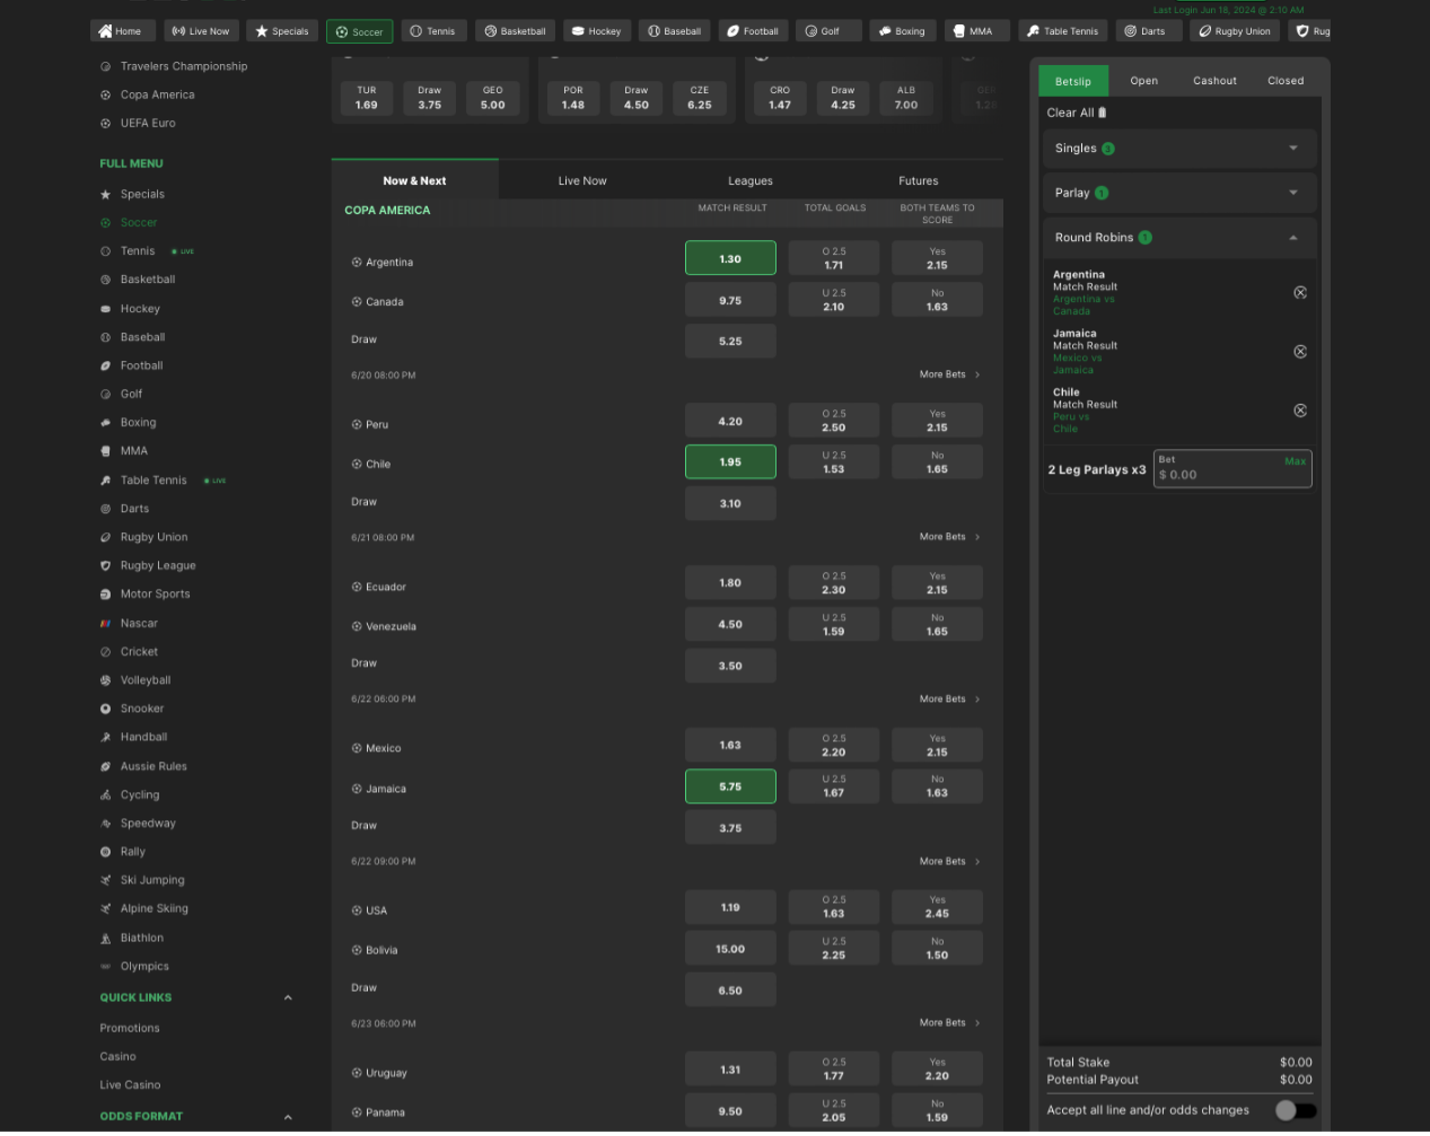Switch to the Futures tab
Screen dimensions: 1430x1136
click(x=918, y=181)
